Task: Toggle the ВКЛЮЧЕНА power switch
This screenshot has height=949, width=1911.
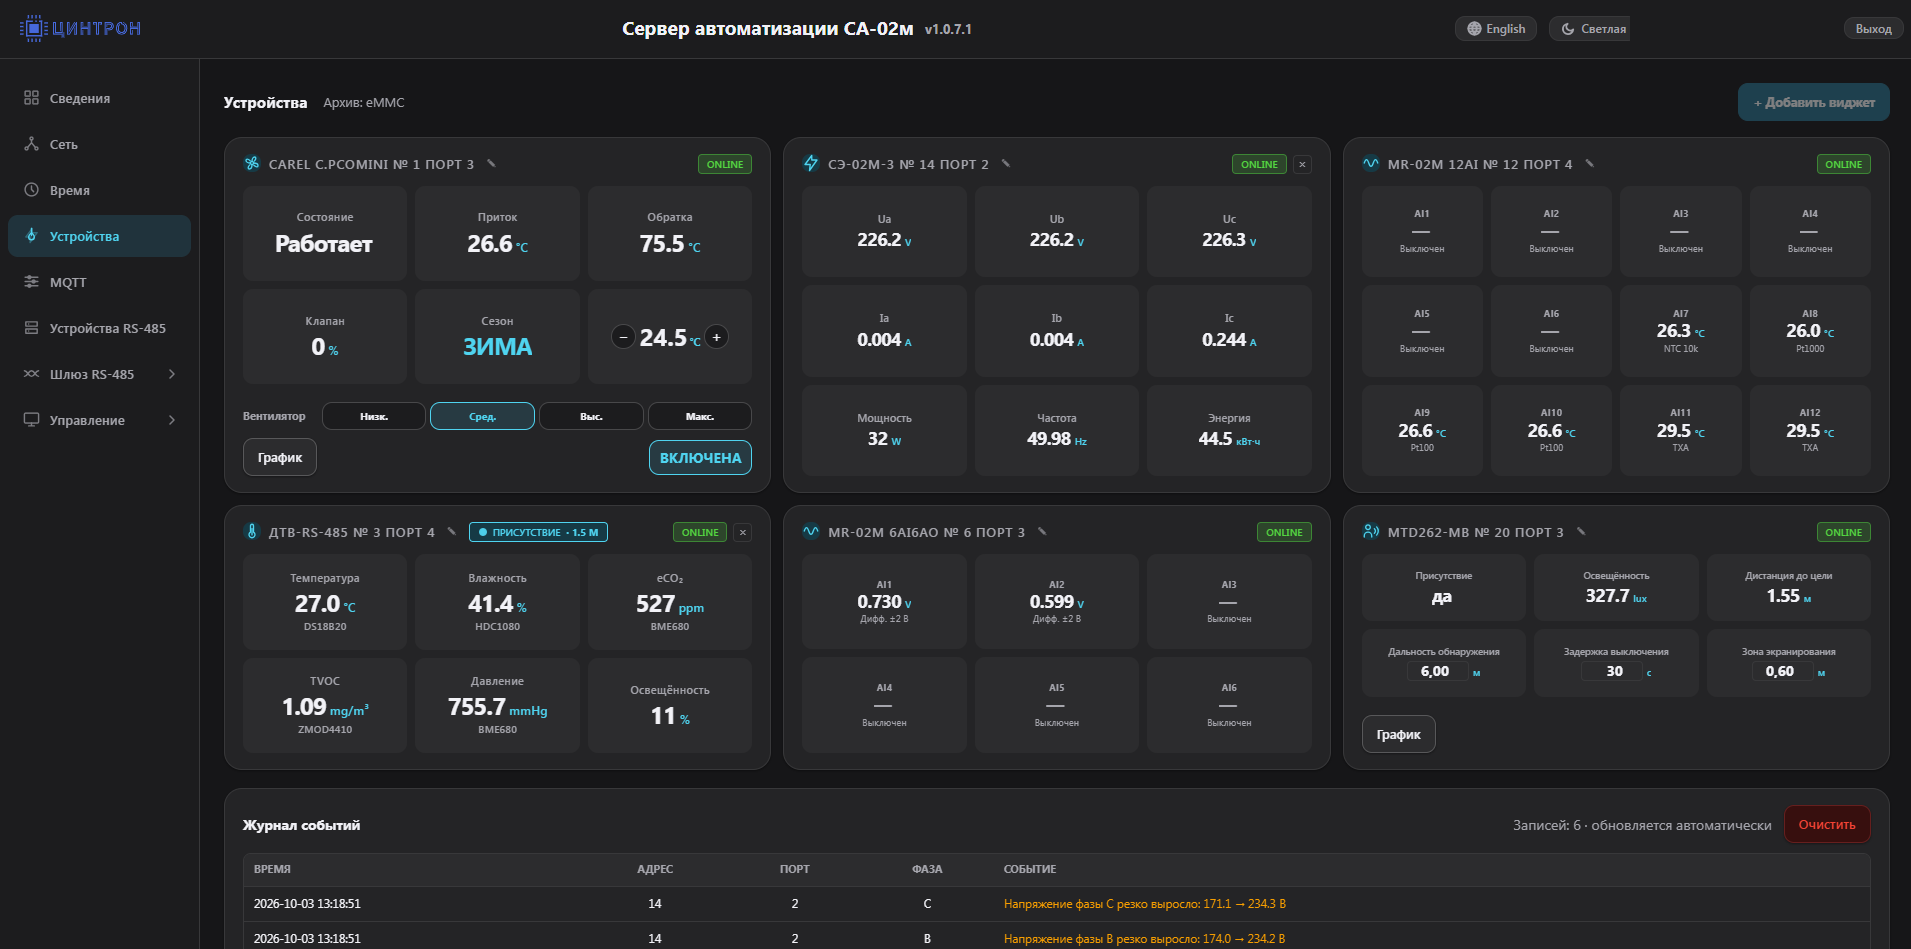Action: tap(700, 457)
